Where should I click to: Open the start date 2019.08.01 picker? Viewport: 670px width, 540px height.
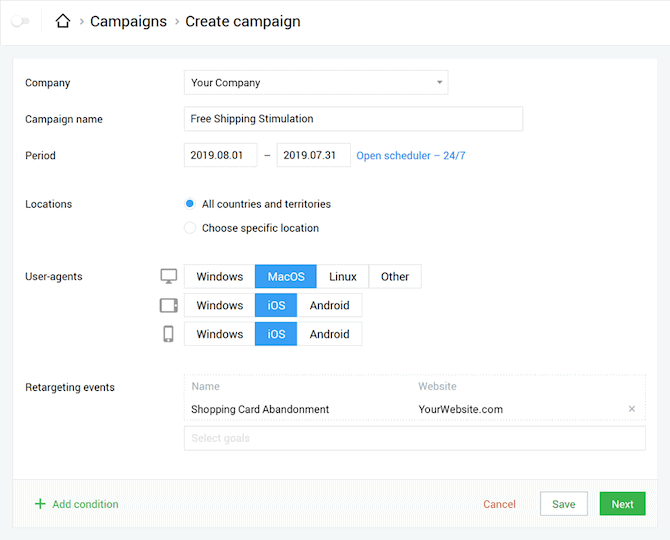point(220,155)
